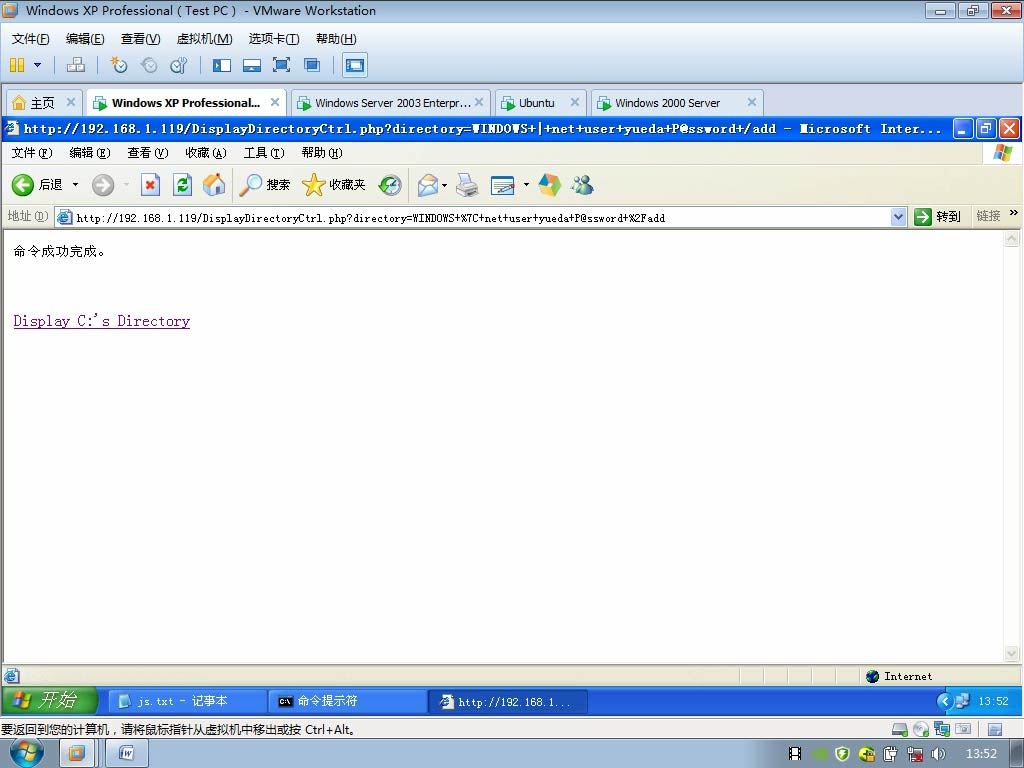
Task: Switch to js.txt 记事本 taskbar item
Action: (x=186, y=701)
